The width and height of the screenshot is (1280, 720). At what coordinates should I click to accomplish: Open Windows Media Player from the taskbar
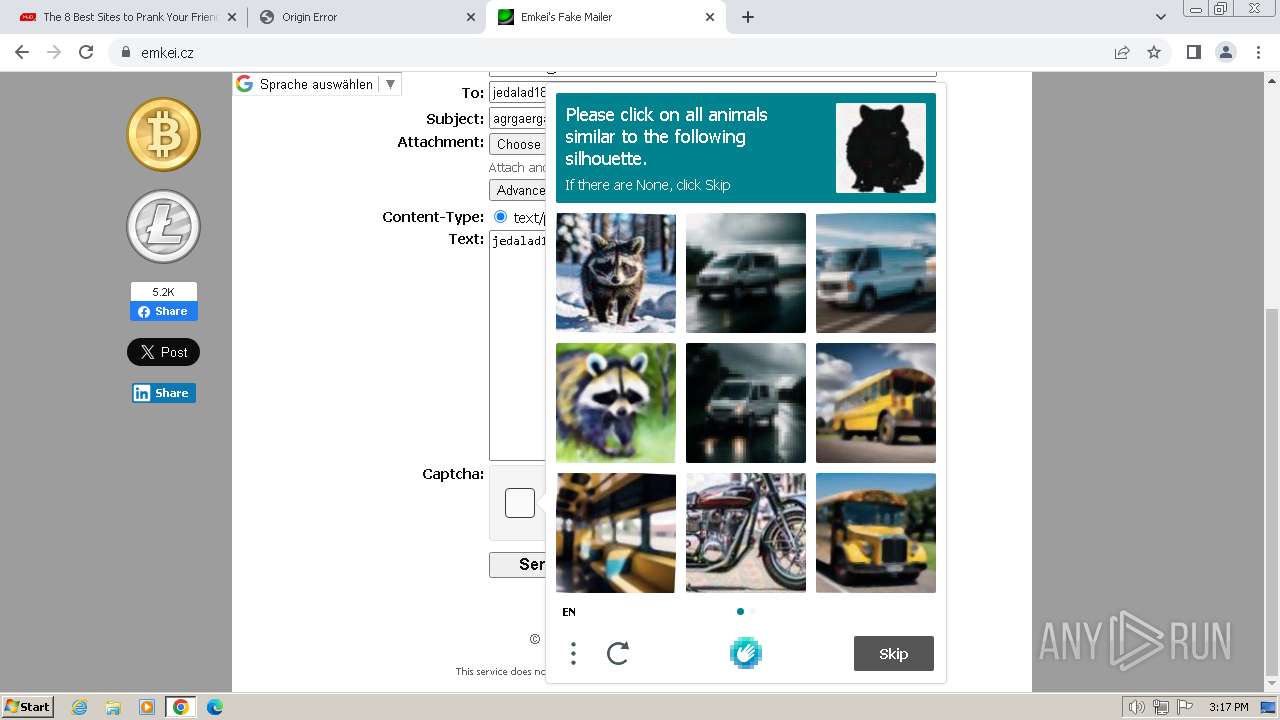click(x=147, y=707)
